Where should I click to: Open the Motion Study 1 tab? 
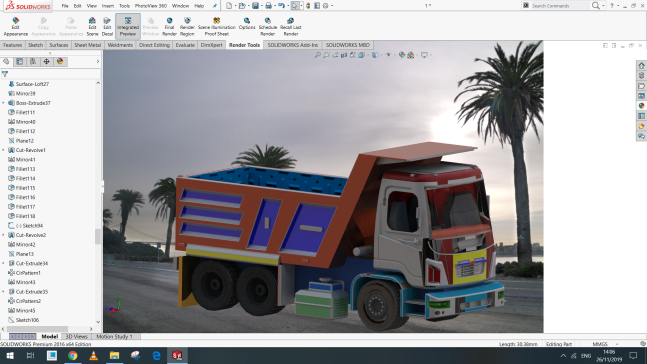pos(114,336)
